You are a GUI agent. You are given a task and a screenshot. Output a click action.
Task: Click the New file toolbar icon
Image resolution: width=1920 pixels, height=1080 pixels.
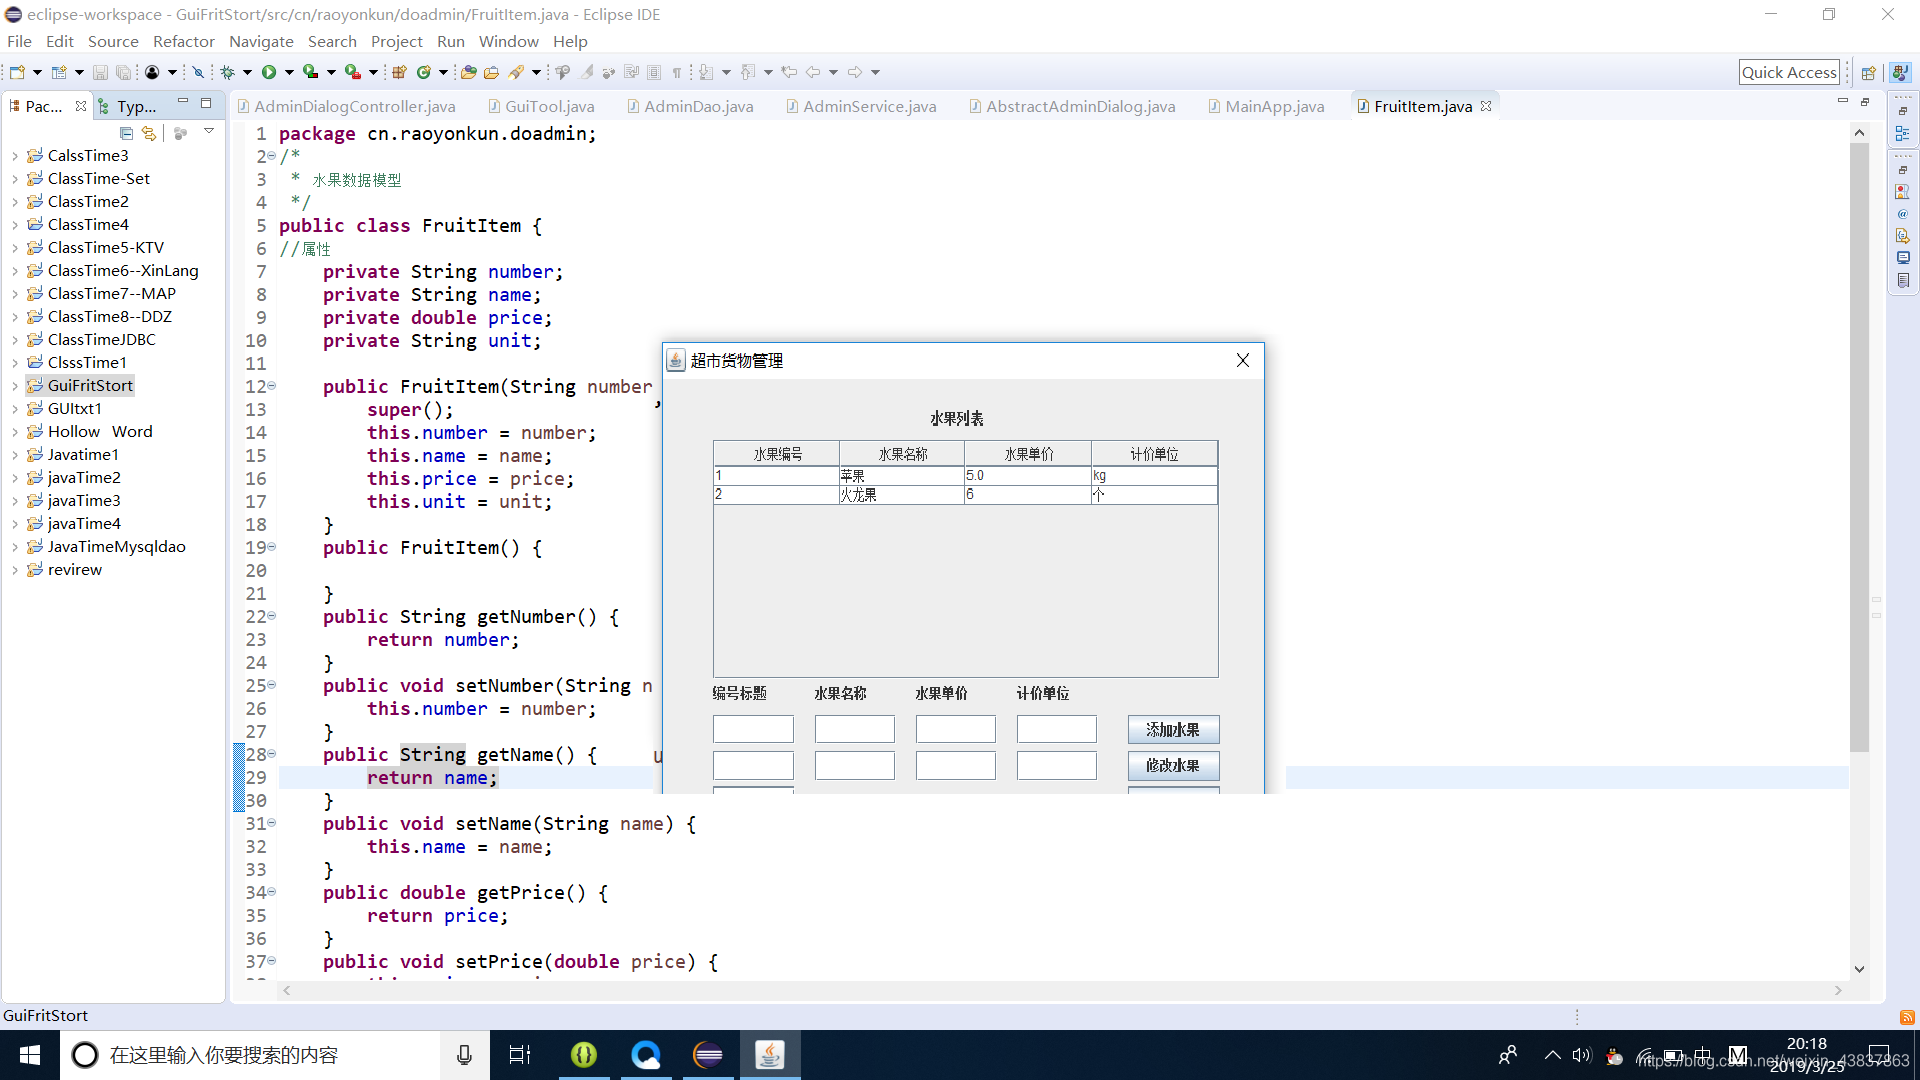click(x=17, y=72)
